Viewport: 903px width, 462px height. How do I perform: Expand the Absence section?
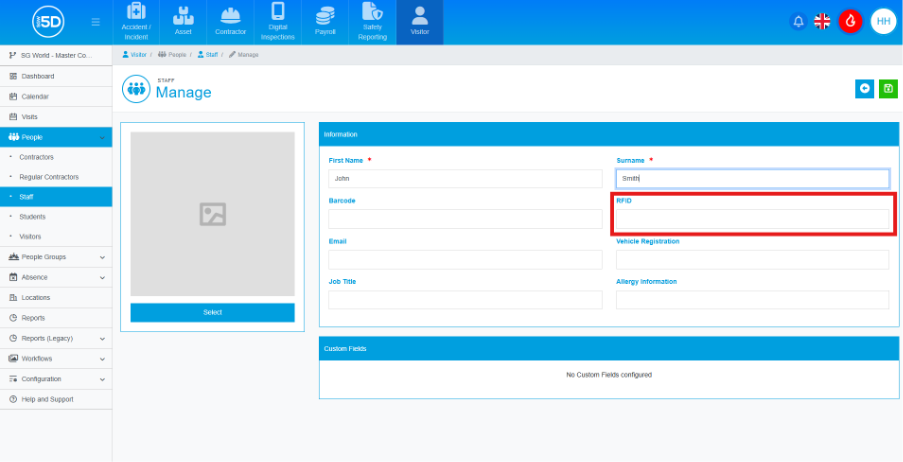coord(56,277)
